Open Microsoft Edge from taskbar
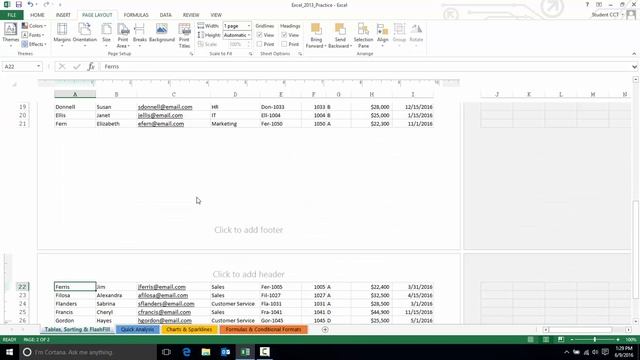Viewport: 640px width, 360px height. [x=187, y=352]
